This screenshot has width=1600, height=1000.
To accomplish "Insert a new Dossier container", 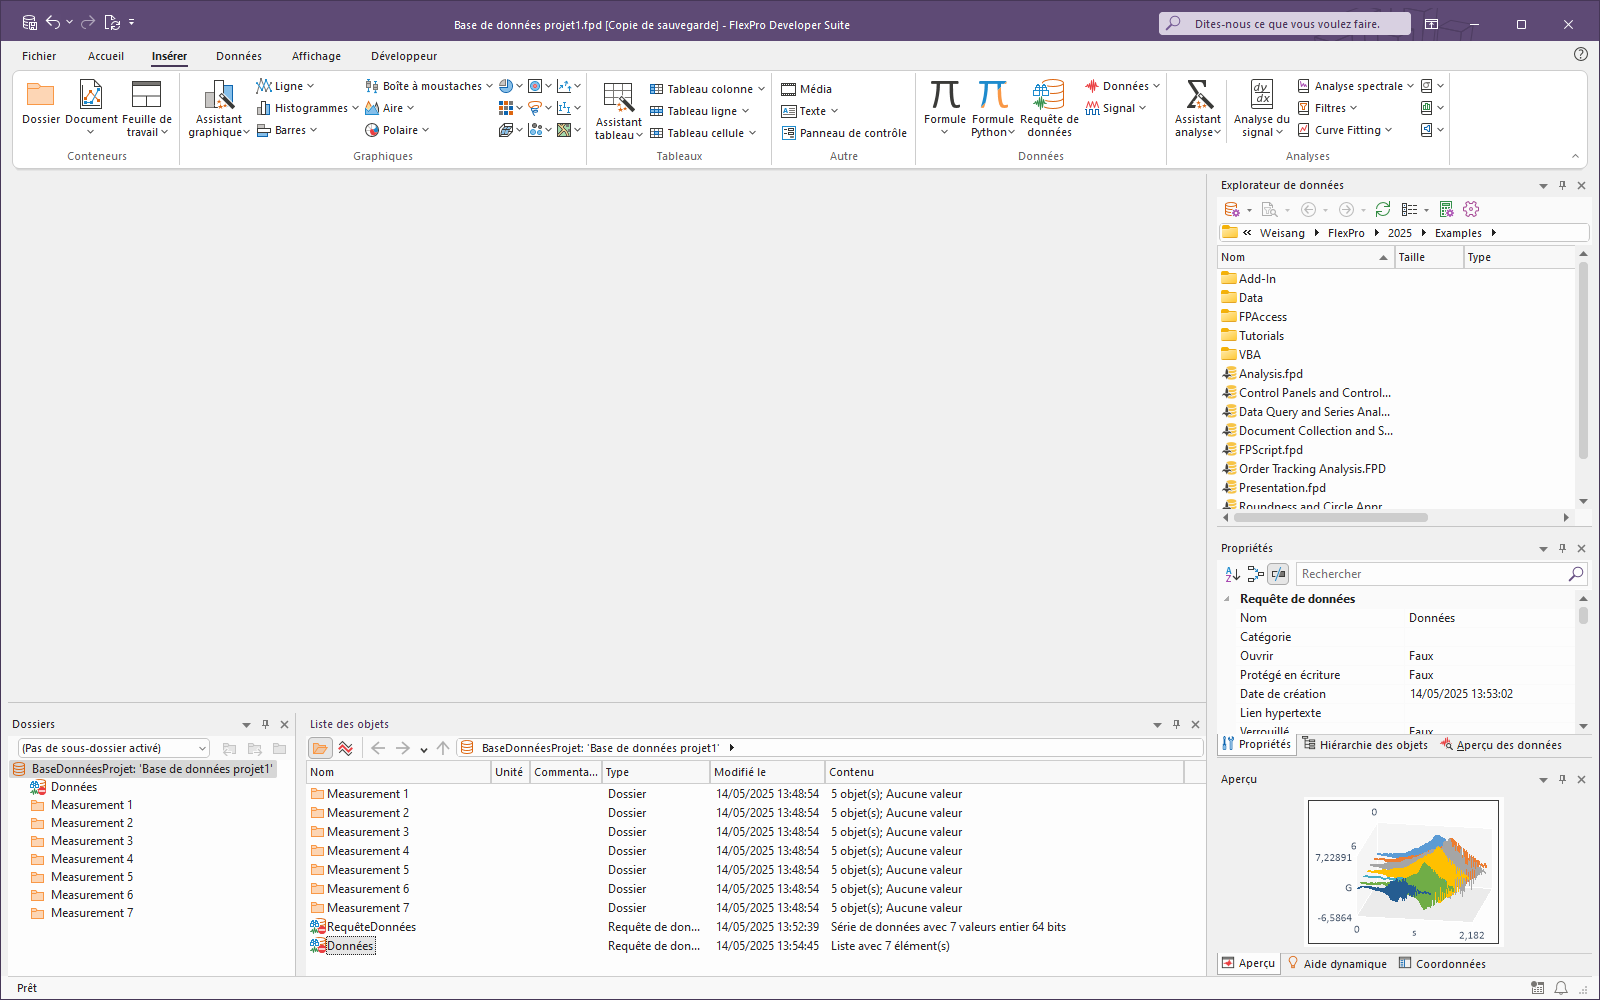I will click(41, 97).
